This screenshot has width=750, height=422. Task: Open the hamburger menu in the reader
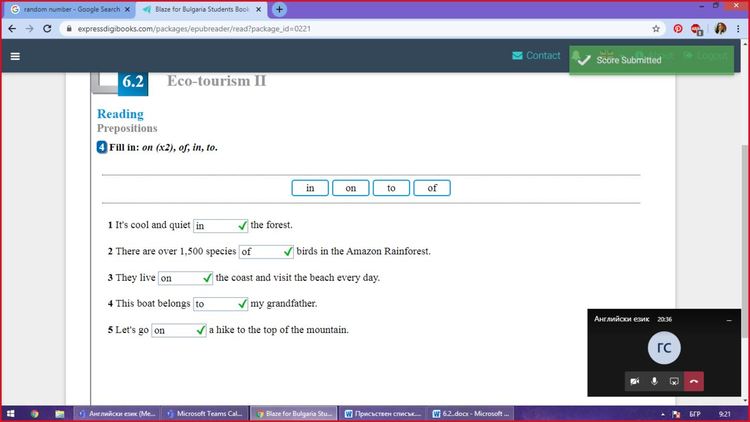point(15,56)
